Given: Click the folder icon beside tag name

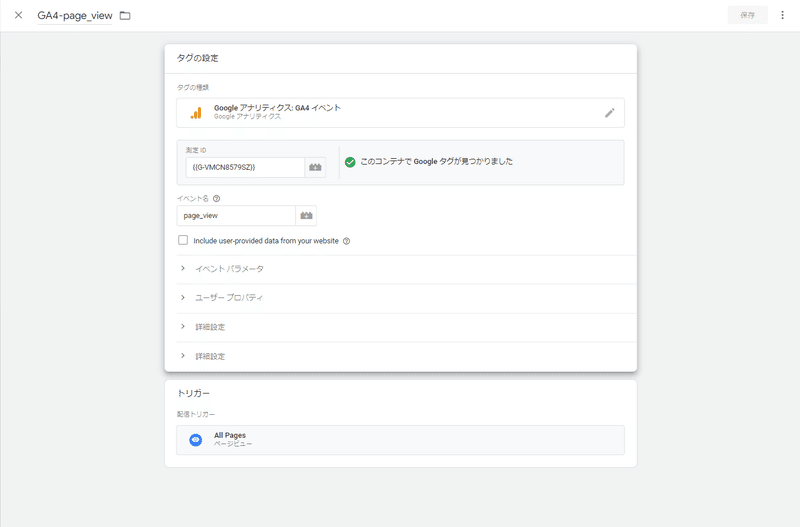Looking at the screenshot, I should pyautogui.click(x=125, y=16).
